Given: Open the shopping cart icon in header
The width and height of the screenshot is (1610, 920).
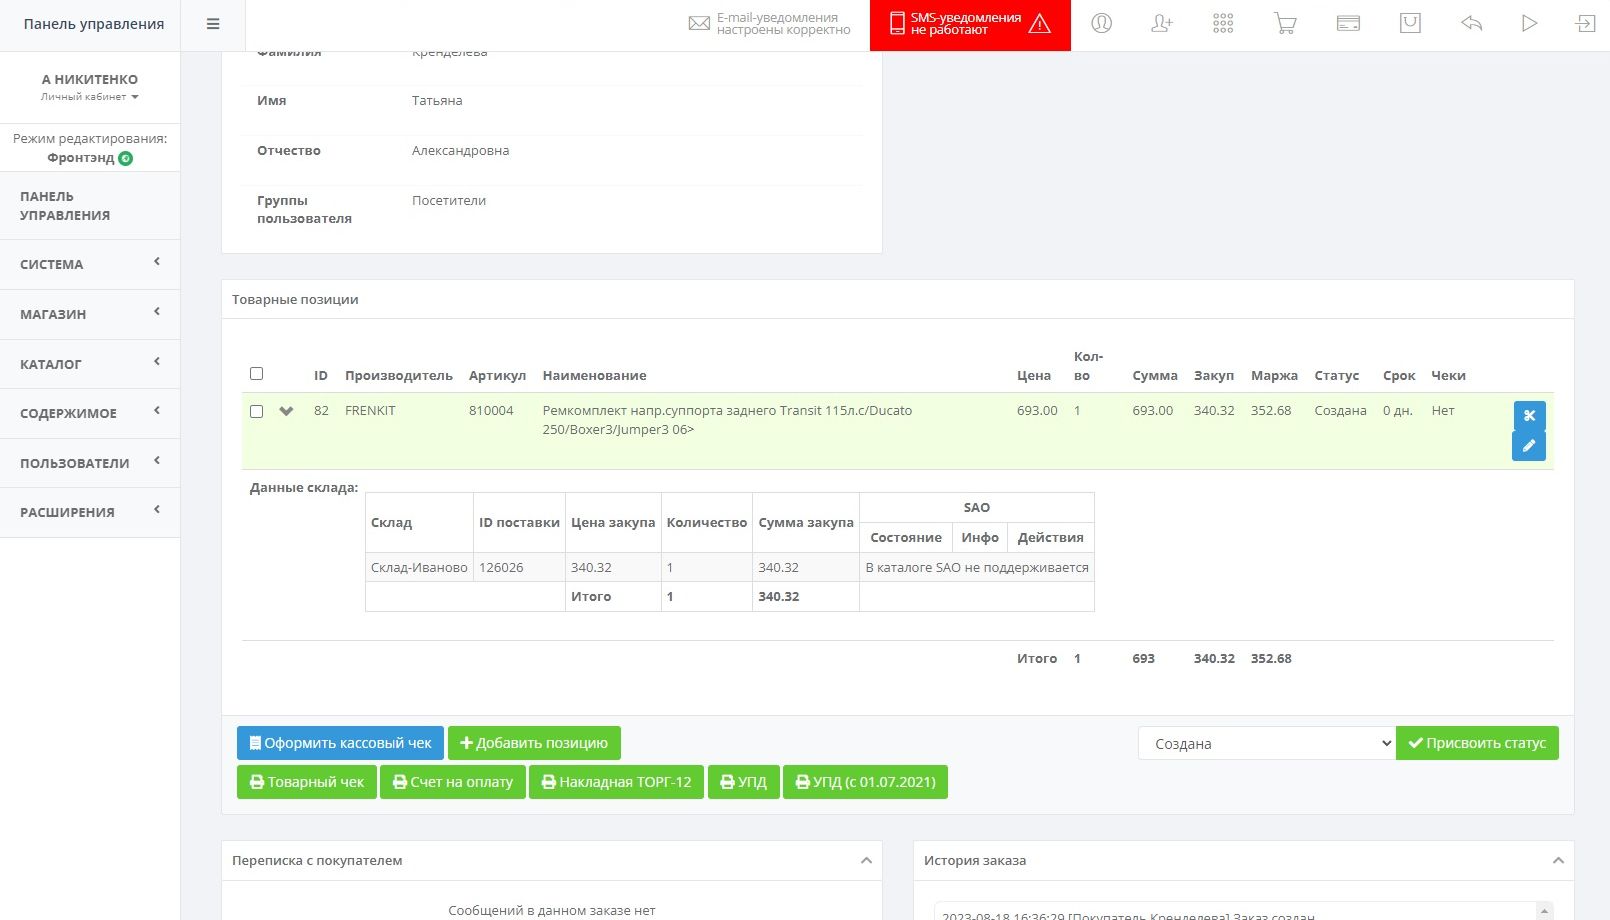Looking at the screenshot, I should tap(1285, 24).
